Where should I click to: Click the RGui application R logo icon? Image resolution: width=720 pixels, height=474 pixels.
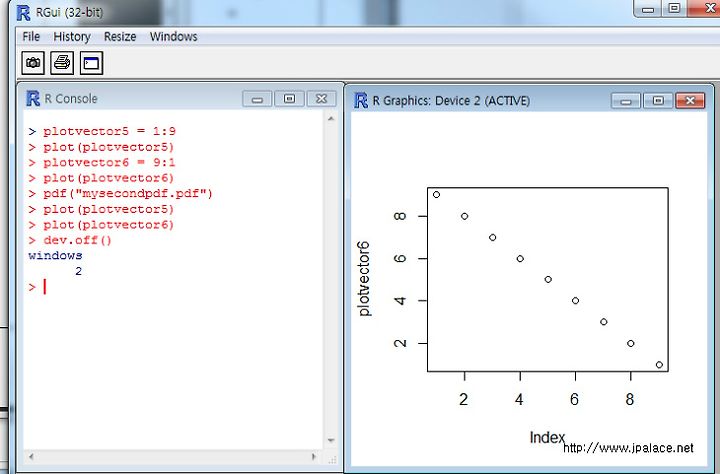pos(23,12)
